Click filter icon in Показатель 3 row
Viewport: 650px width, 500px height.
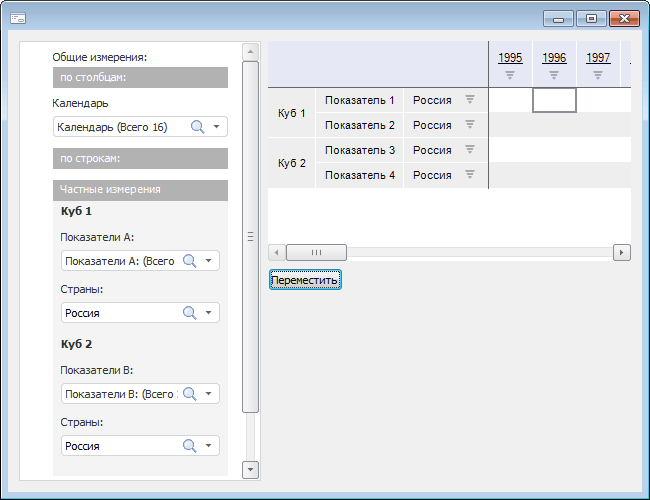[x=469, y=150]
